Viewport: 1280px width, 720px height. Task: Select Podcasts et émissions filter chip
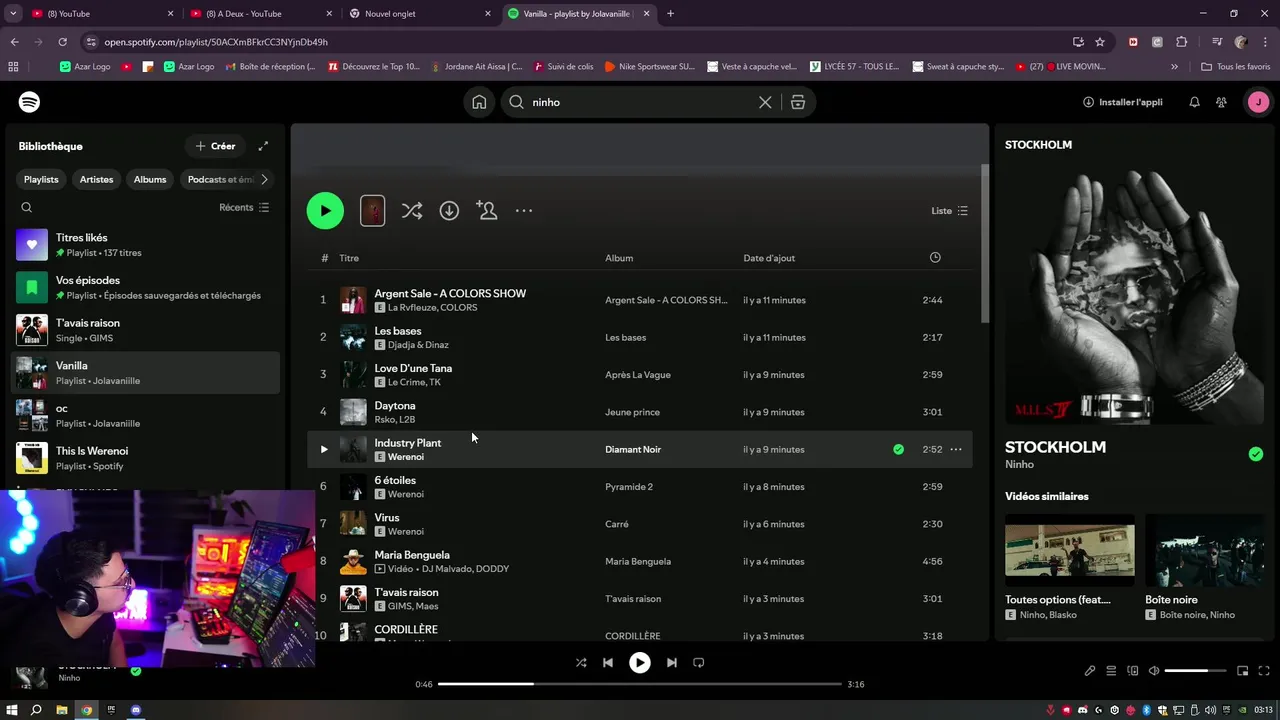pyautogui.click(x=220, y=179)
